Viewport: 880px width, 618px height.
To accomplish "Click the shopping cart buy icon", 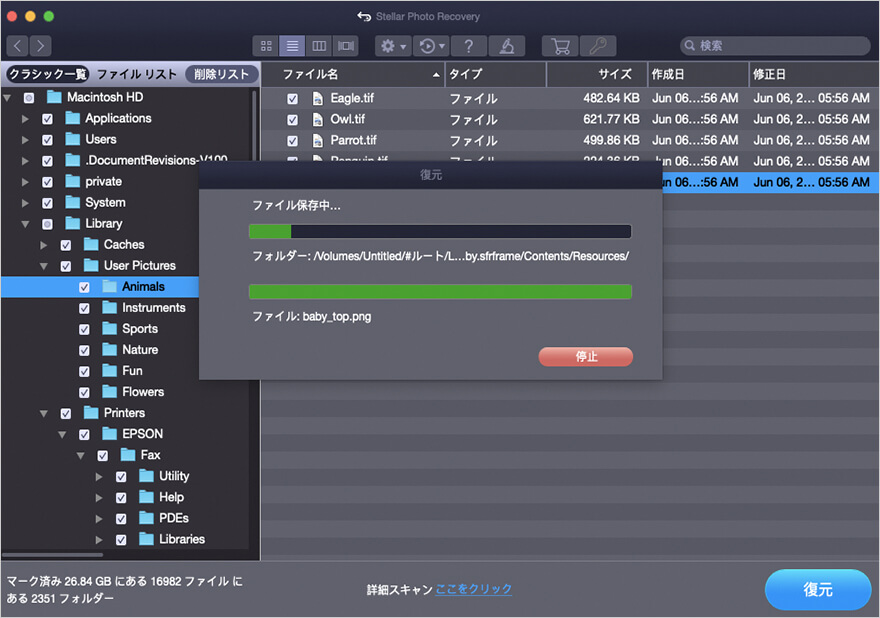I will pyautogui.click(x=560, y=46).
